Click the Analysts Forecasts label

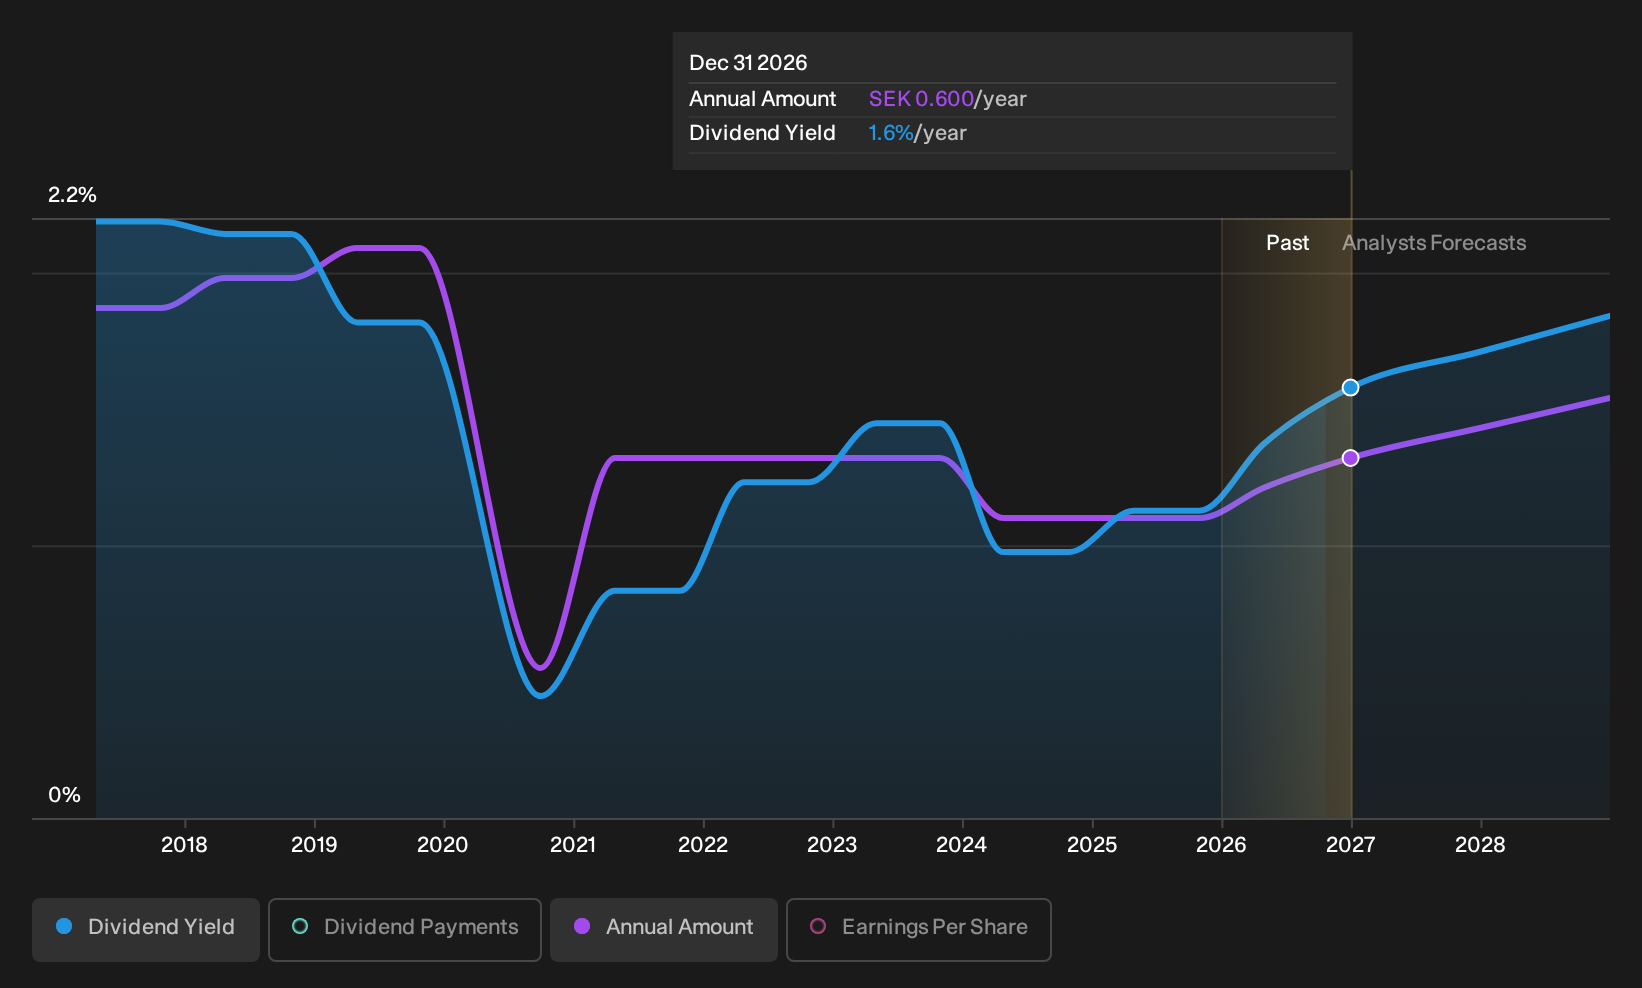[x=1434, y=243]
